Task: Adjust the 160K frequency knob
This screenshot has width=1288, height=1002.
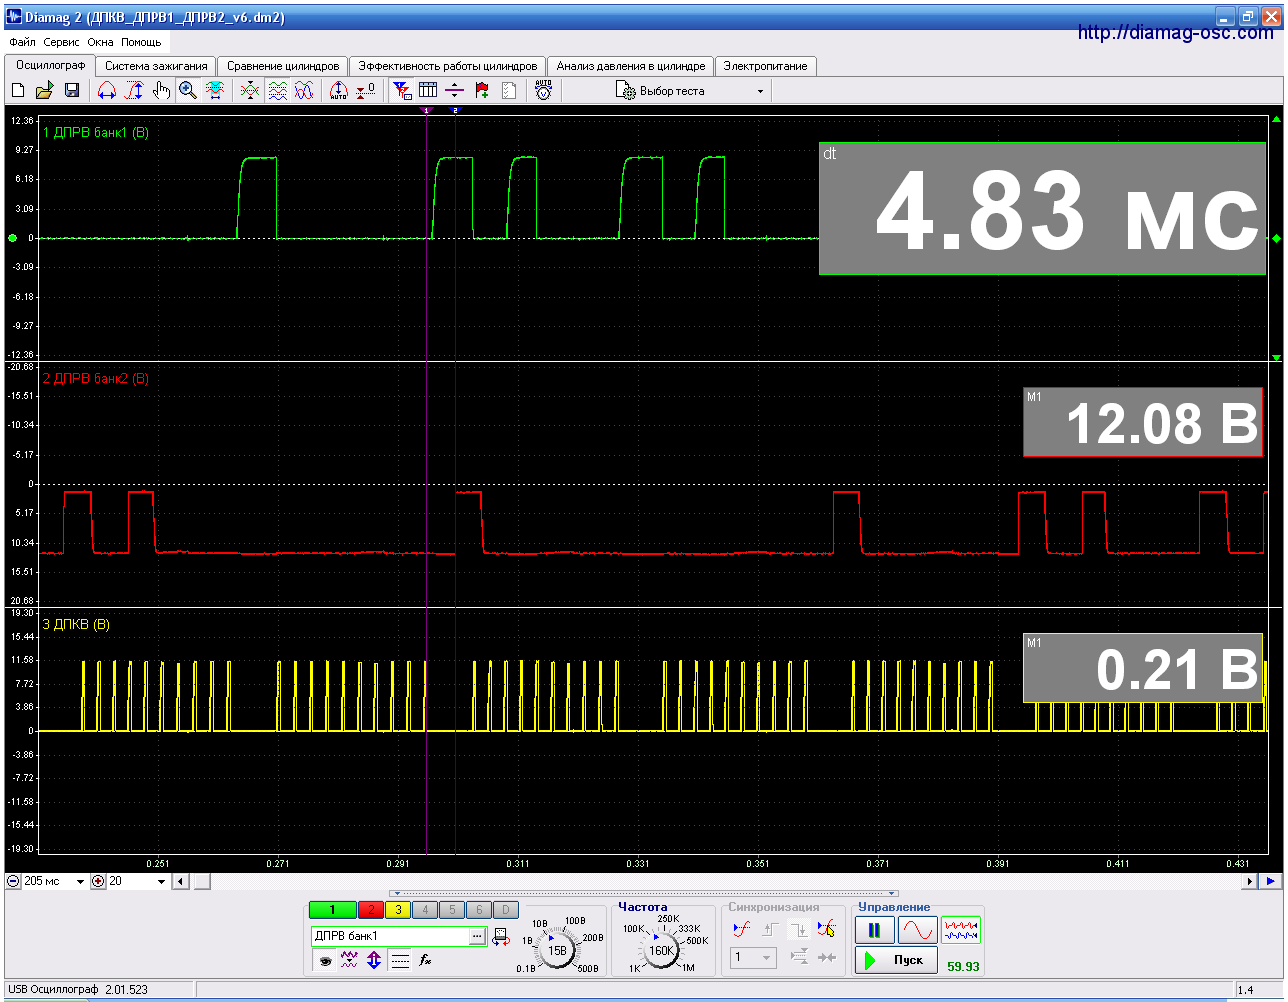Action: [x=662, y=949]
